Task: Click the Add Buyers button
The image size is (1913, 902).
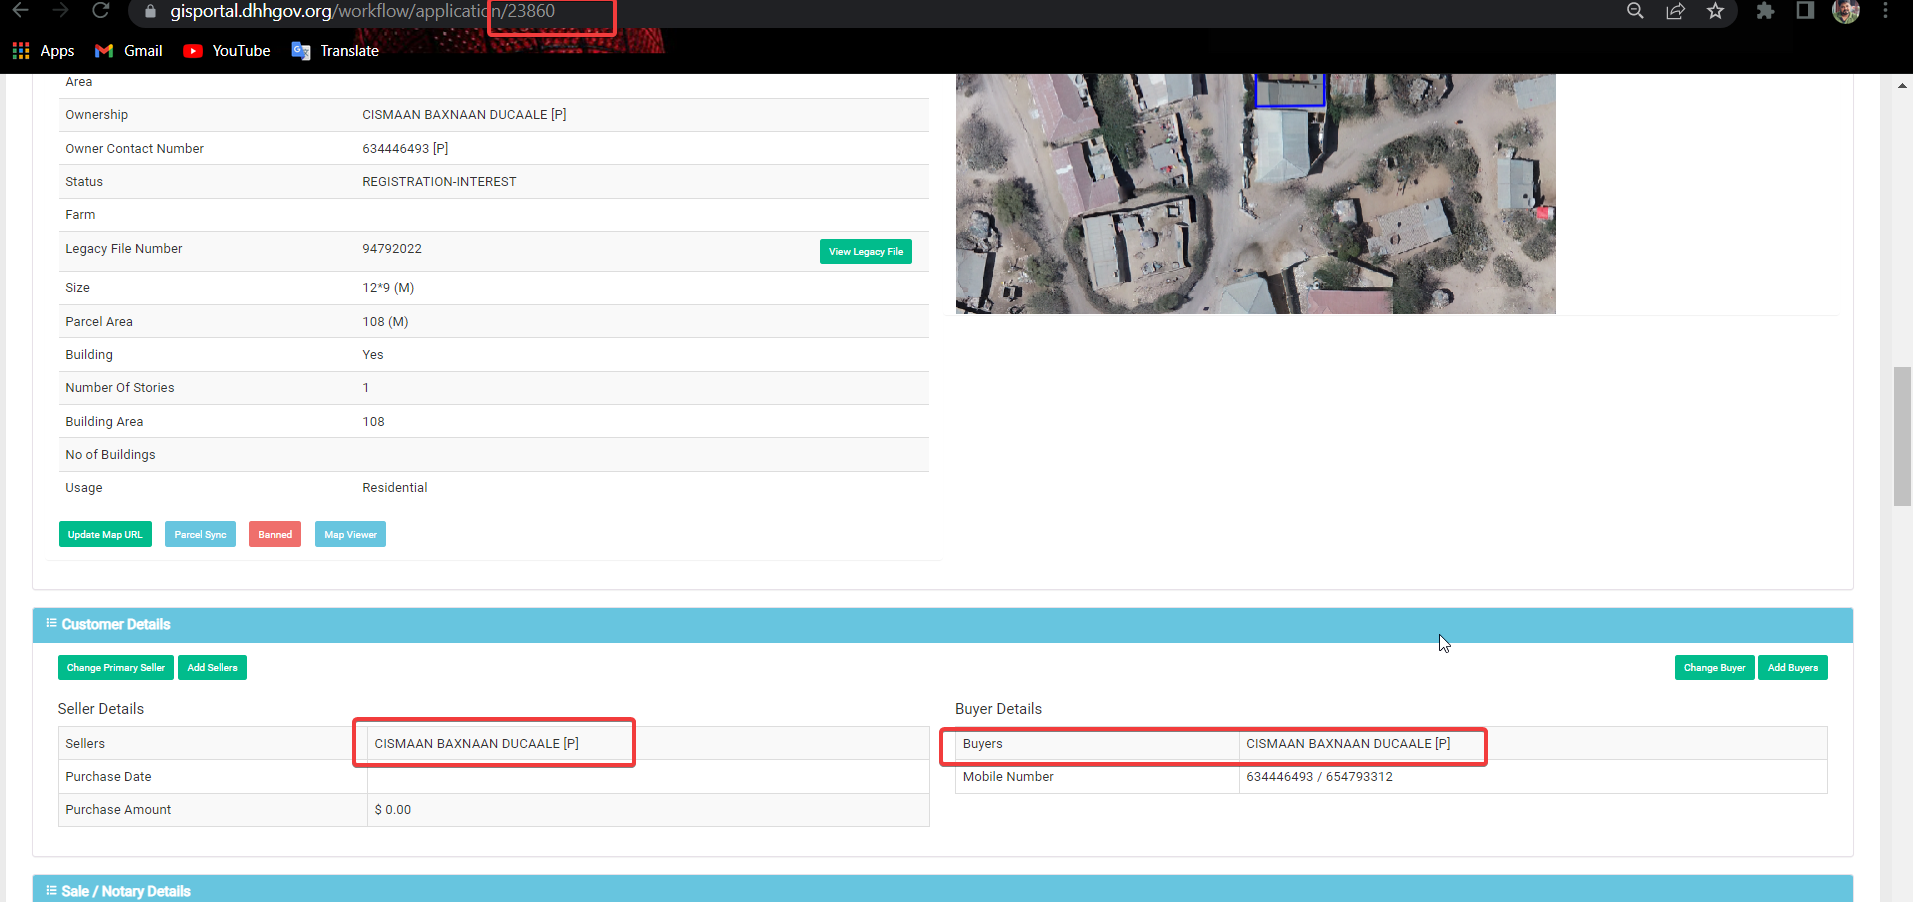Action: coord(1793,668)
